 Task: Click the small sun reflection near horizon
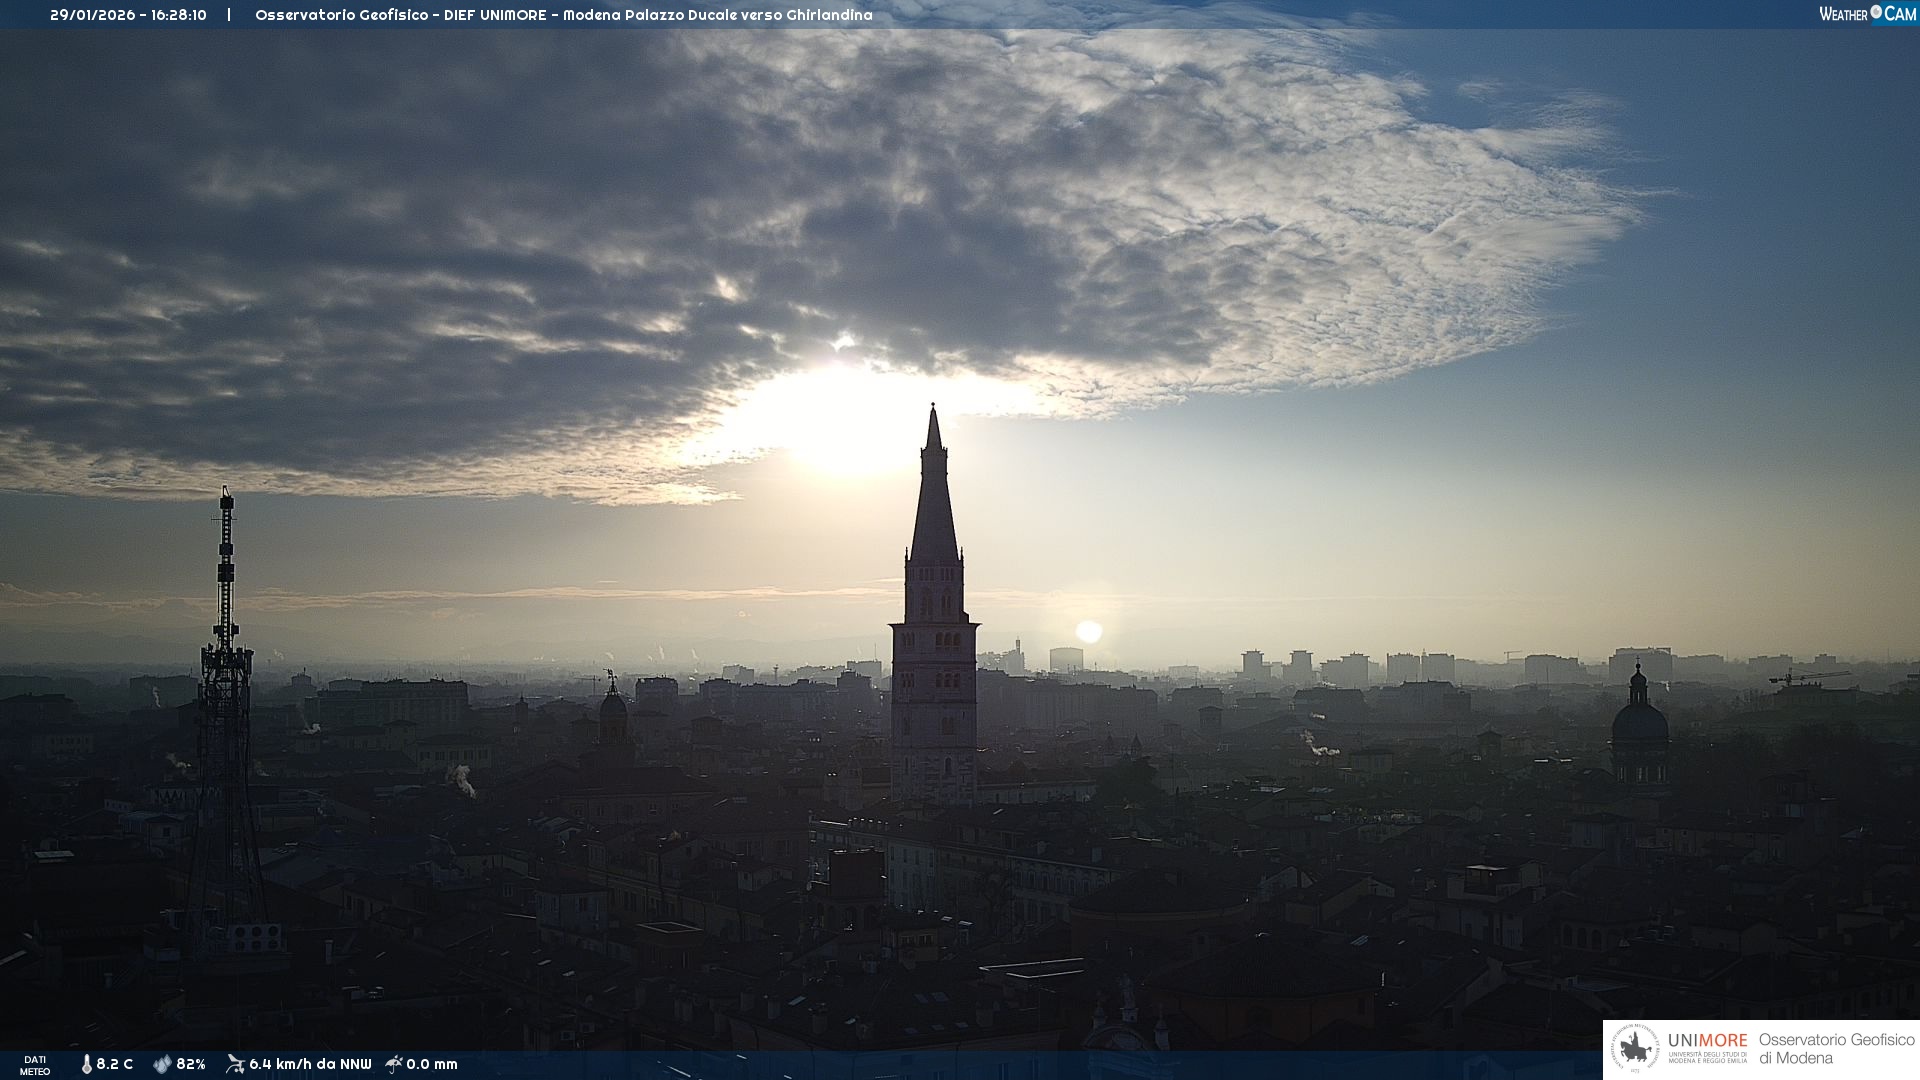1089,631
